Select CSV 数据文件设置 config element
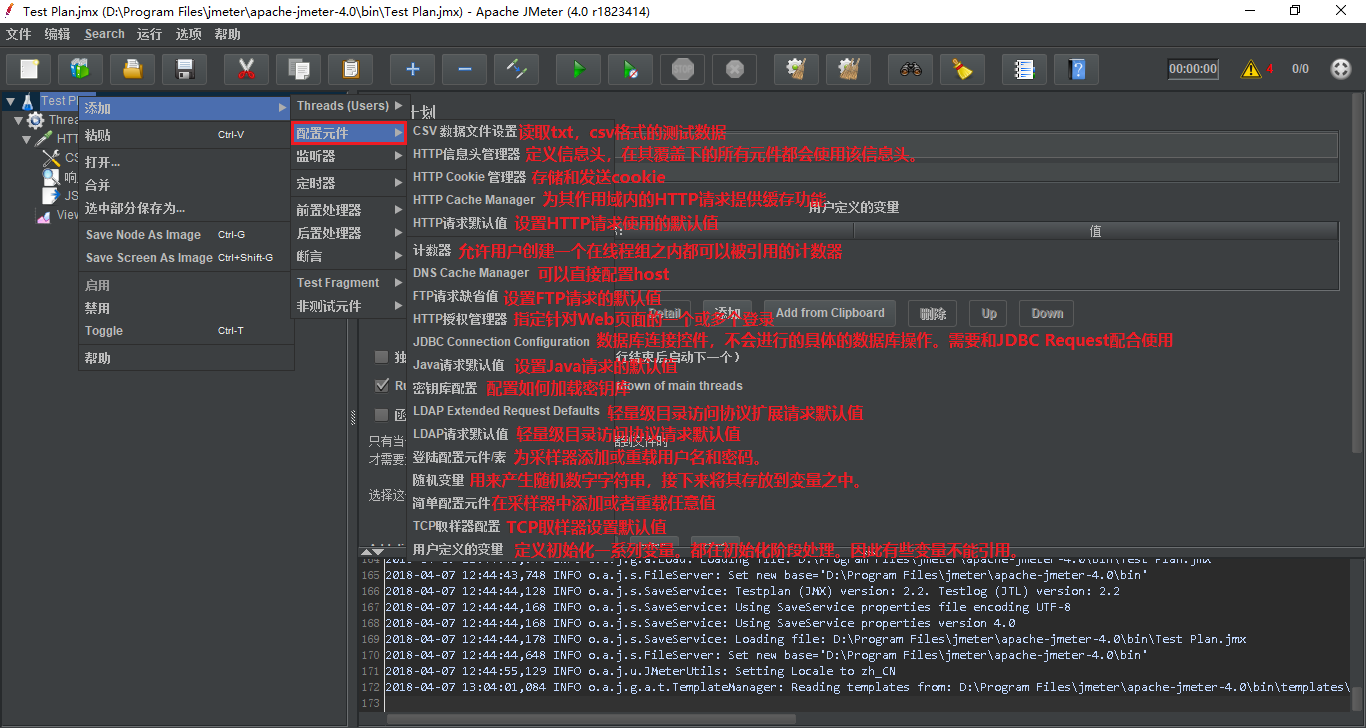The width and height of the screenshot is (1366, 728). (465, 132)
